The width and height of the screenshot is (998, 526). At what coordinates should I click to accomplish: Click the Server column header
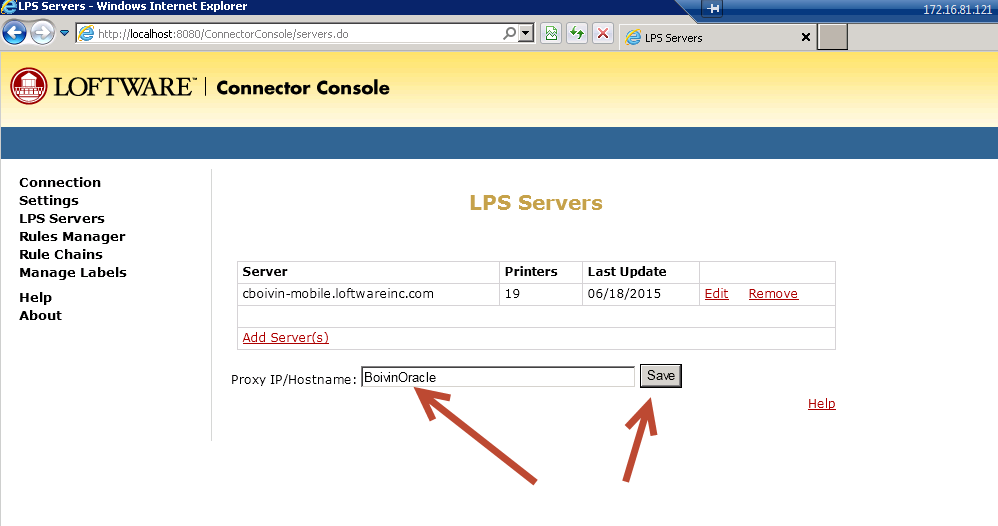click(x=369, y=272)
